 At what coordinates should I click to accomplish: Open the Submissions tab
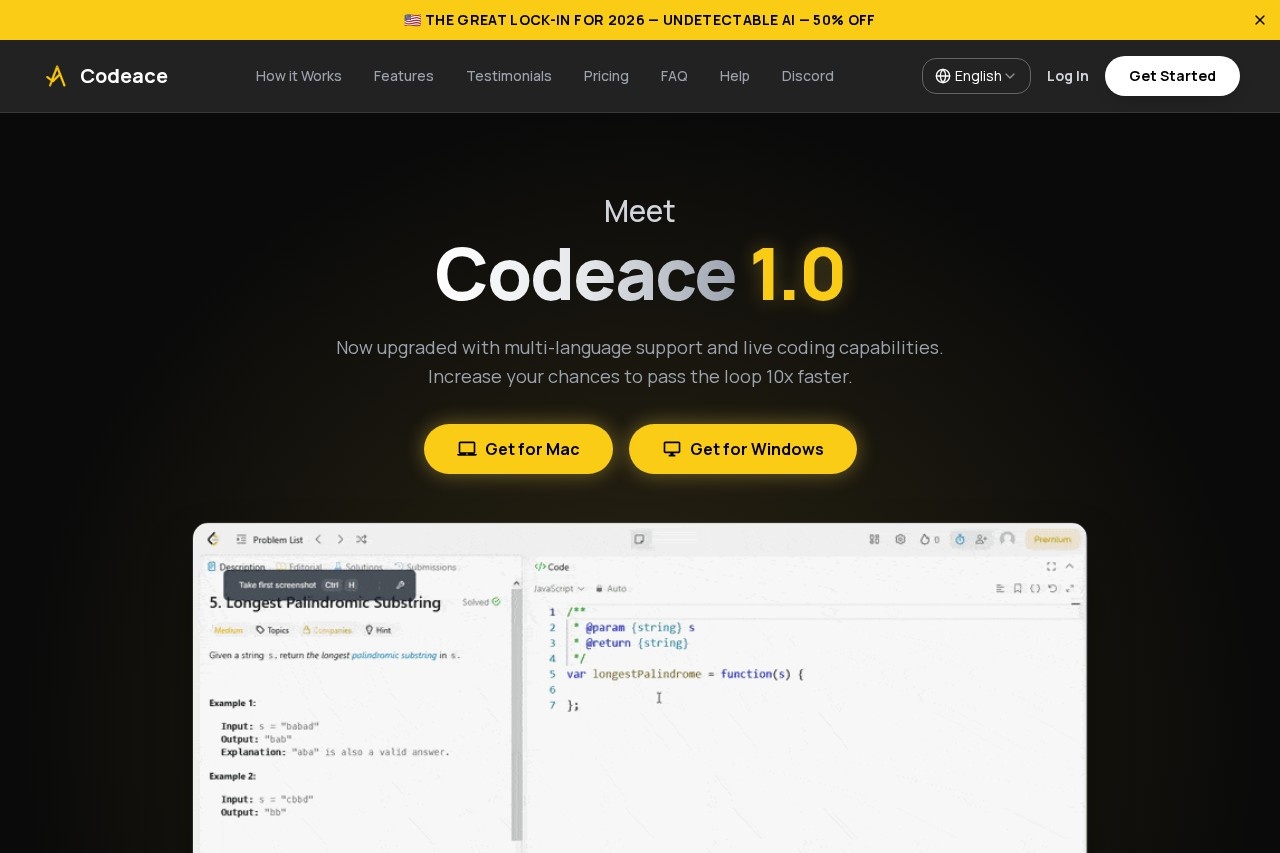pyautogui.click(x=430, y=567)
